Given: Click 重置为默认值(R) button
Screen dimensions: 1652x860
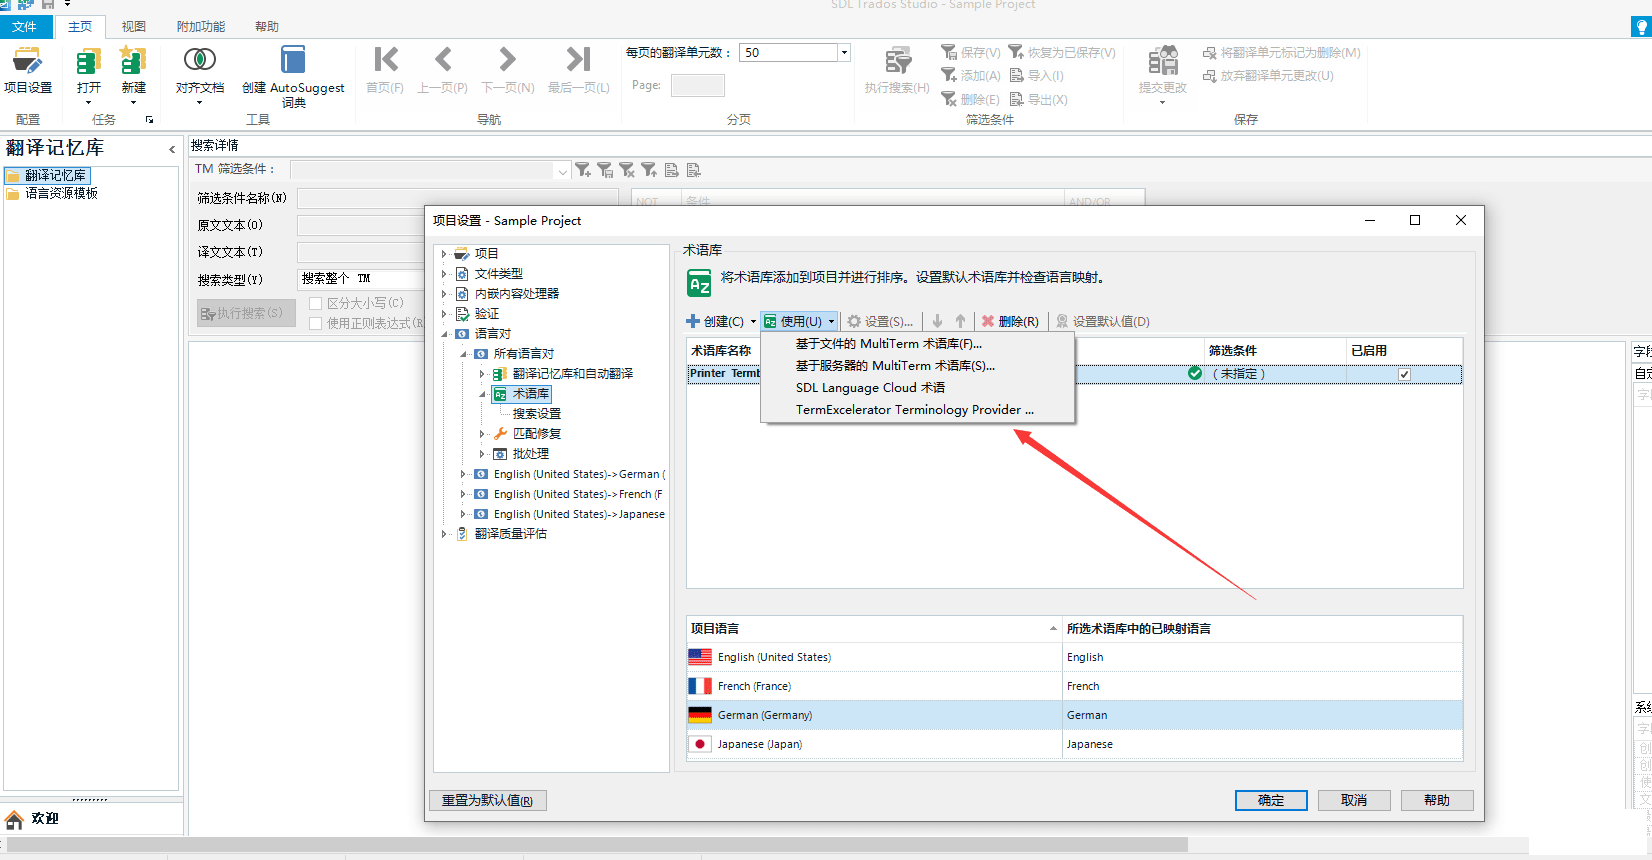Looking at the screenshot, I should point(488,800).
